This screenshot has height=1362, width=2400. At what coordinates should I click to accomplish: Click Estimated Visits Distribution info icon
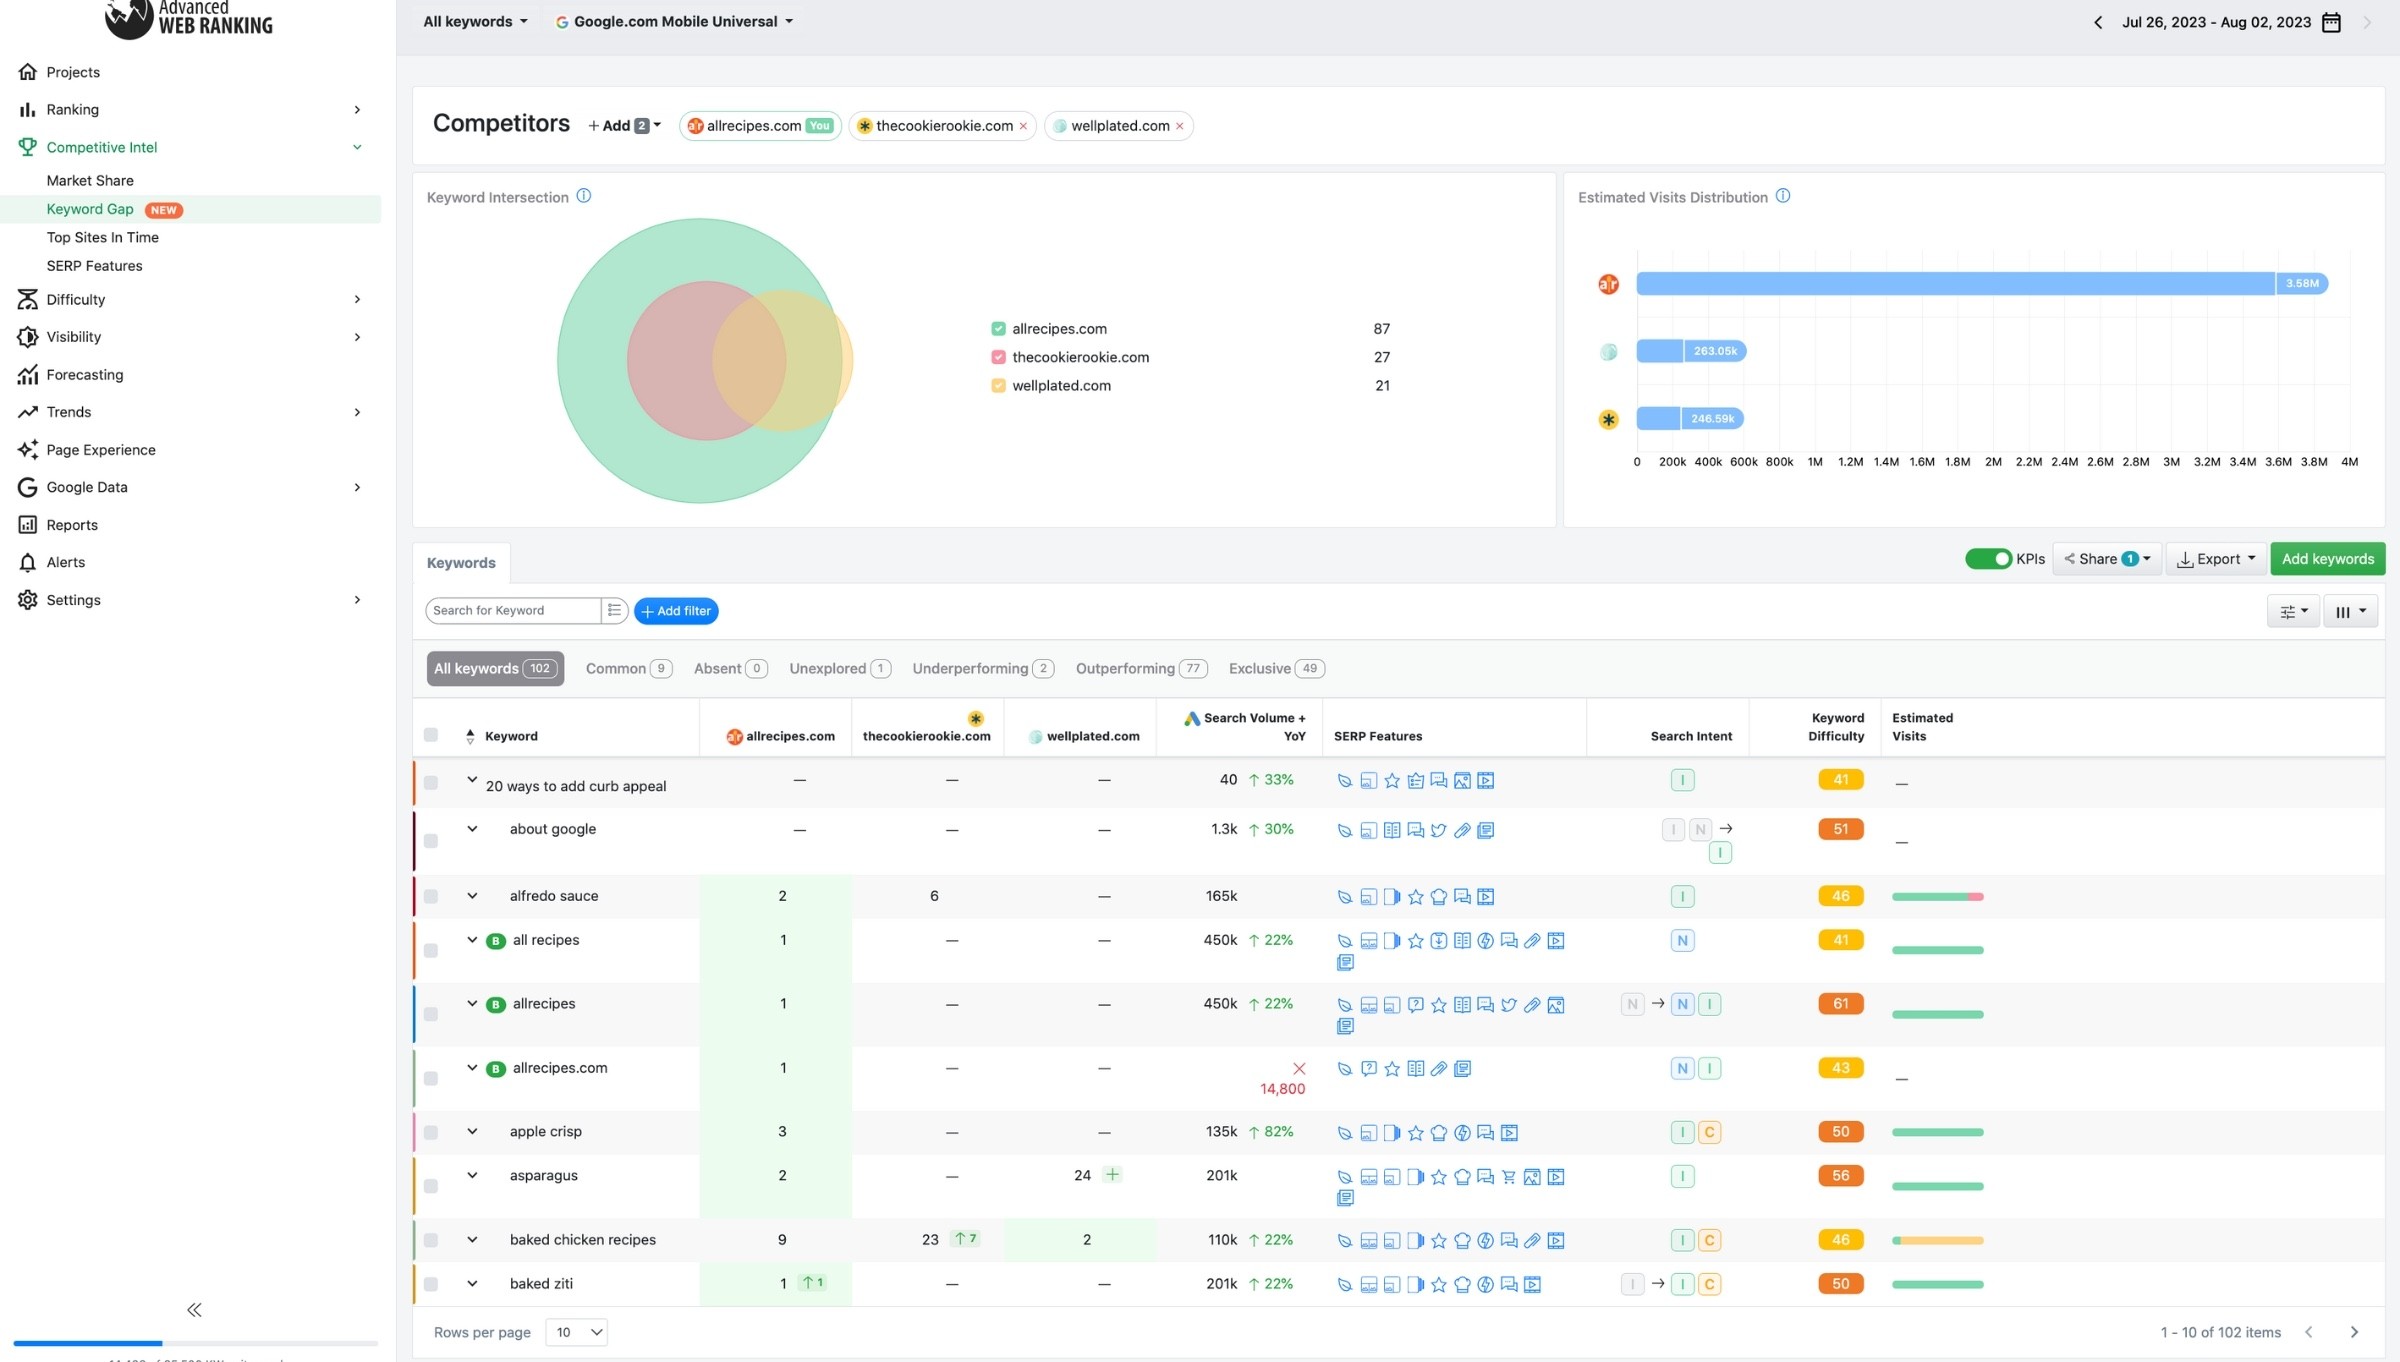point(1783,196)
